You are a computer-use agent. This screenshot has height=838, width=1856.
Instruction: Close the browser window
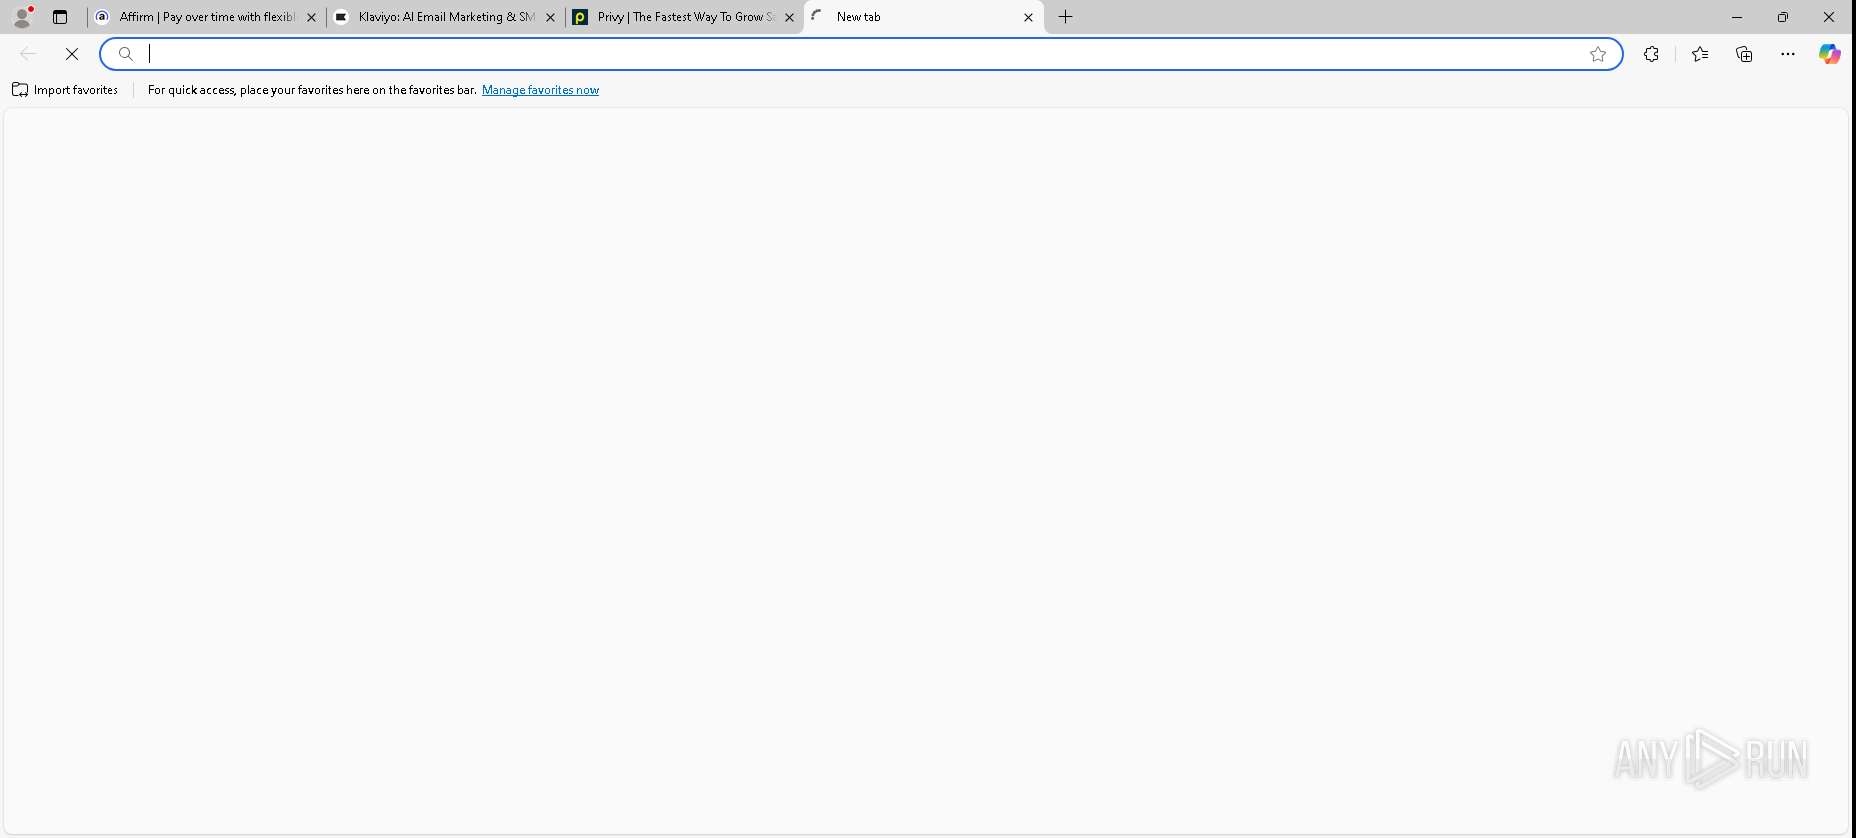pyautogui.click(x=1829, y=17)
